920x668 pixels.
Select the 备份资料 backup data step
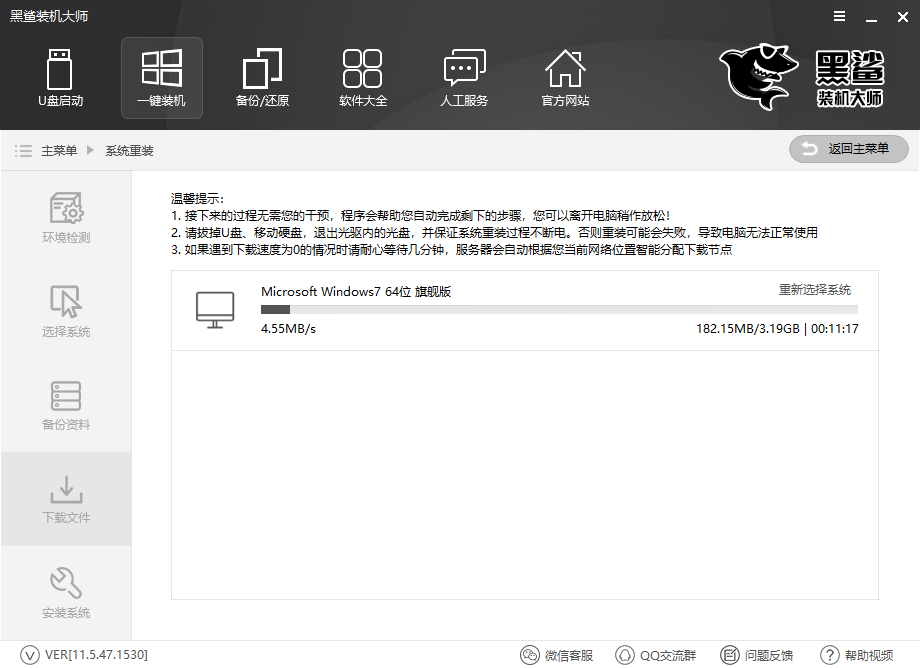tap(65, 404)
